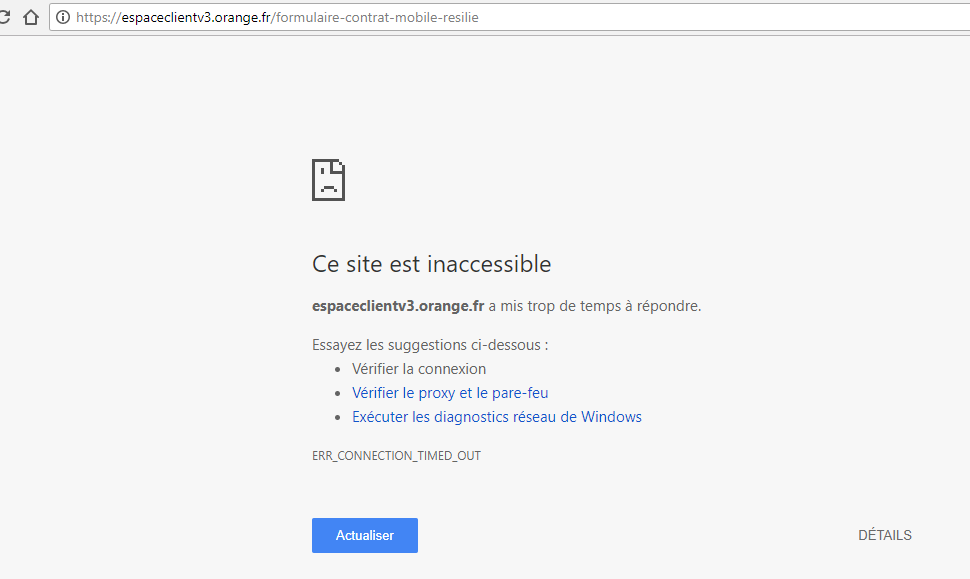Click 'a mis trop de temps à répondre' text
The height and width of the screenshot is (579, 970).
click(x=595, y=306)
